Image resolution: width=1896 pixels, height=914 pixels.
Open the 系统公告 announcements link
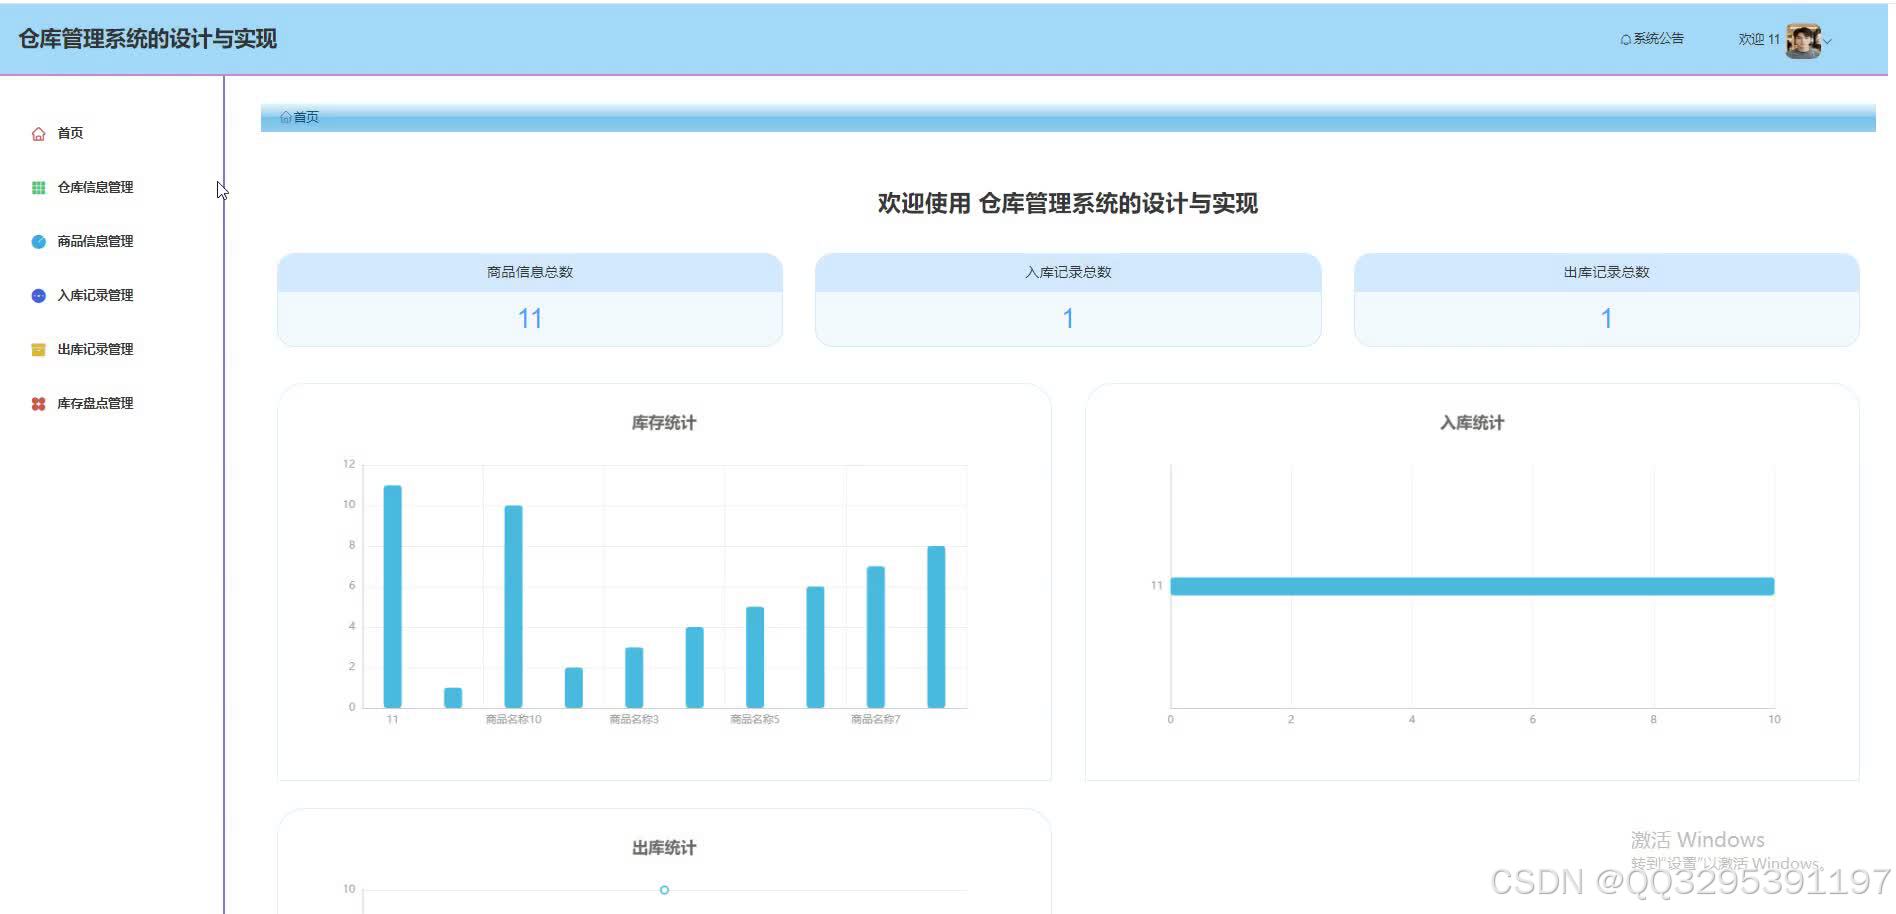point(1660,38)
